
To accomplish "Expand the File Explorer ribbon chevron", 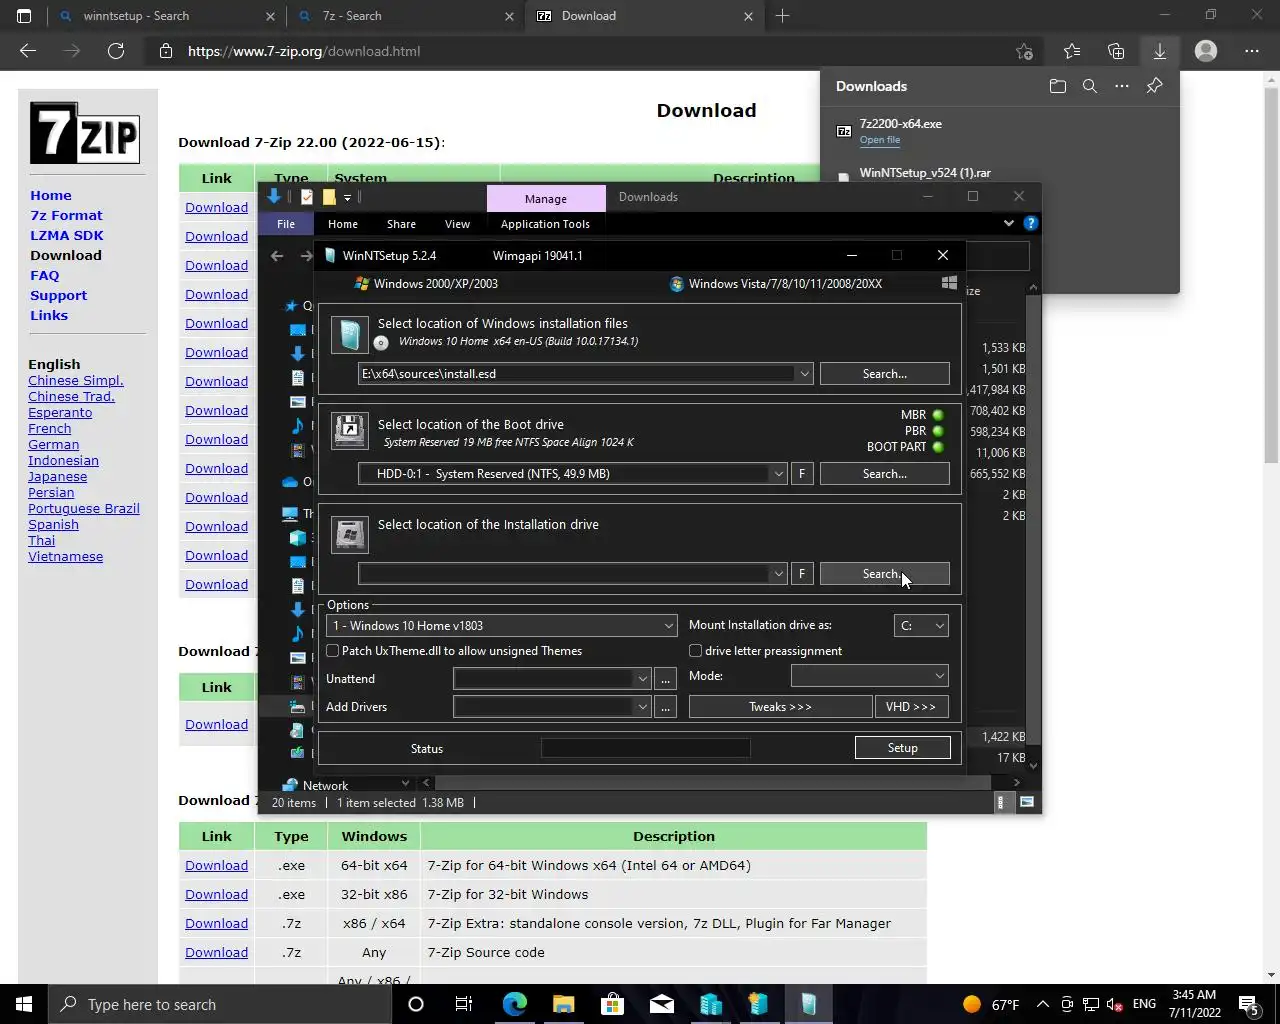I will [x=1008, y=223].
